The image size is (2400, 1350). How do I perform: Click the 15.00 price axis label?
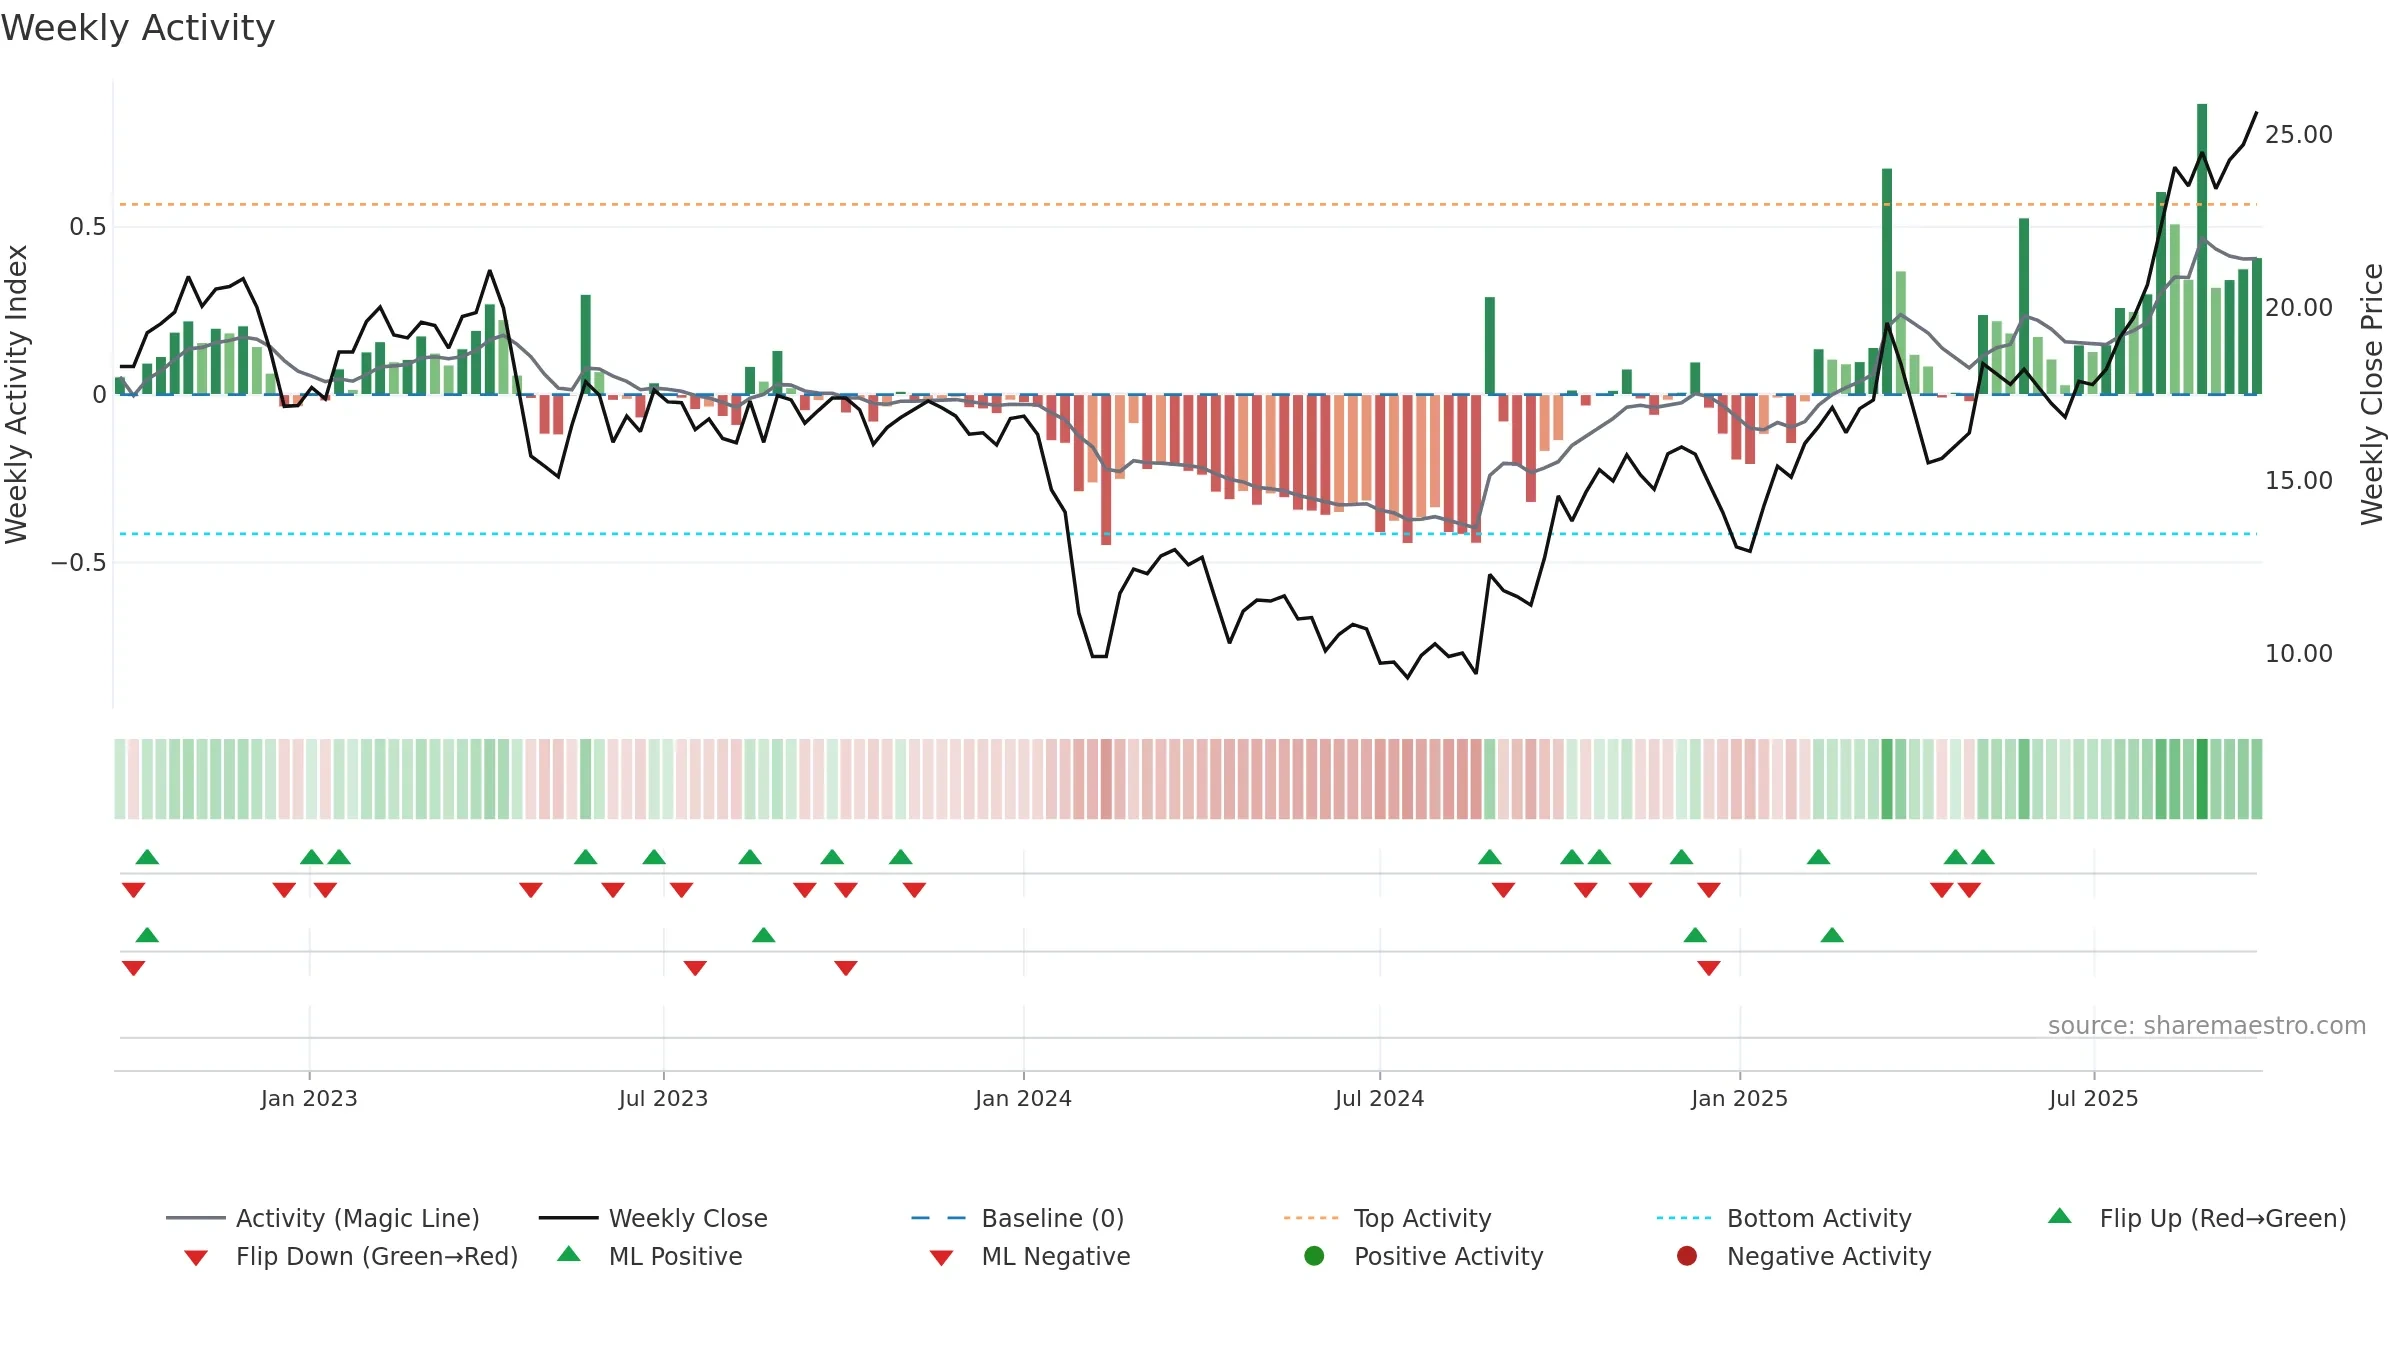pyautogui.click(x=2299, y=481)
